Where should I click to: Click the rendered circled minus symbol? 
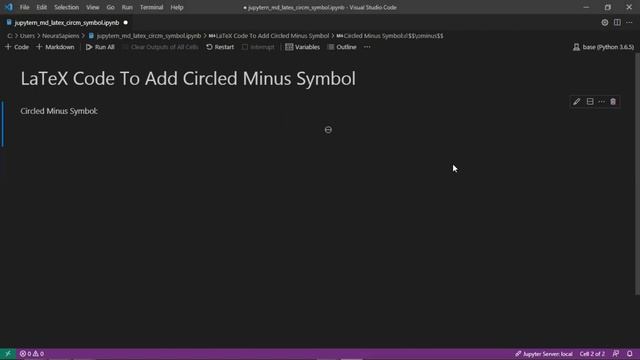point(328,130)
